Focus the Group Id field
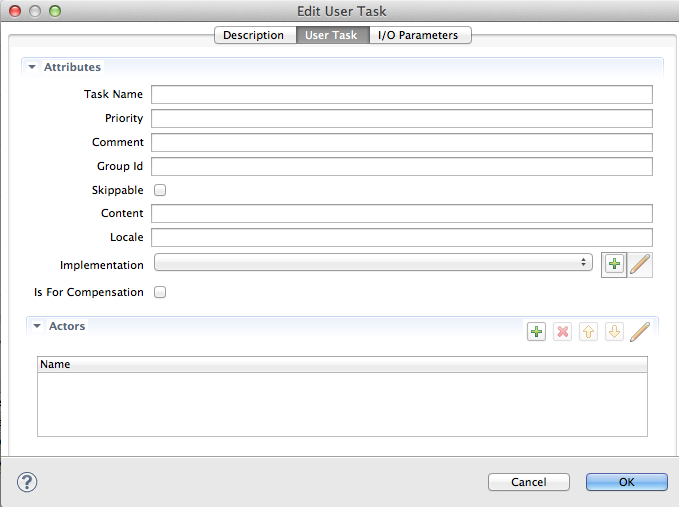The image size is (679, 507). 401,166
